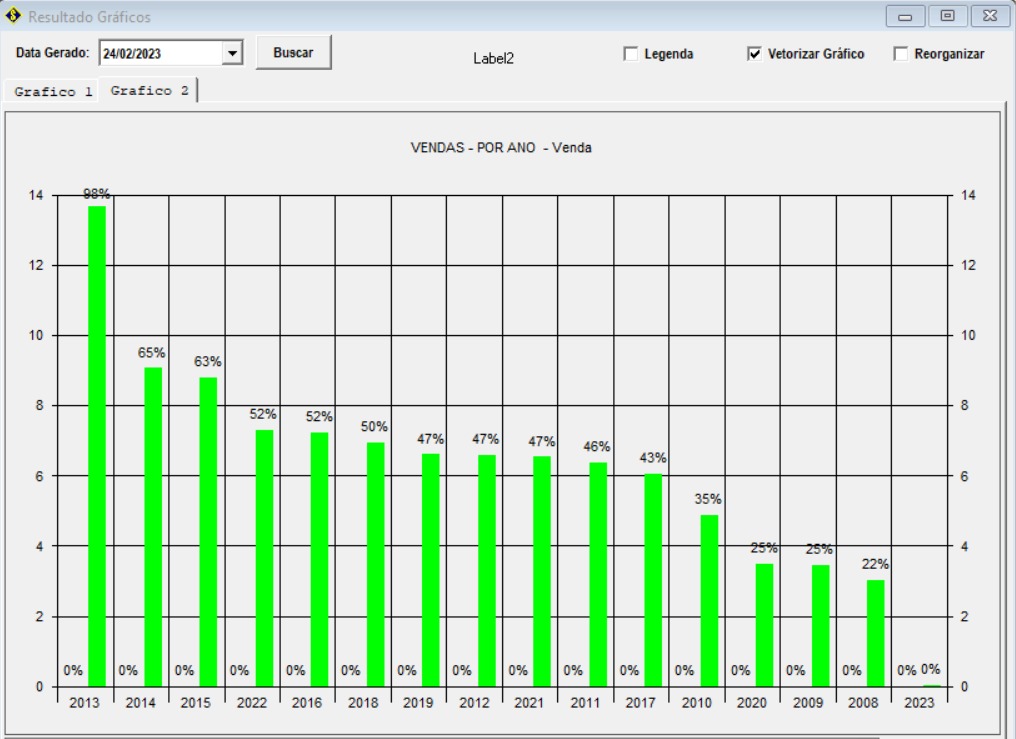
Task: Click the 2023 label on the x-axis
Action: tap(919, 703)
